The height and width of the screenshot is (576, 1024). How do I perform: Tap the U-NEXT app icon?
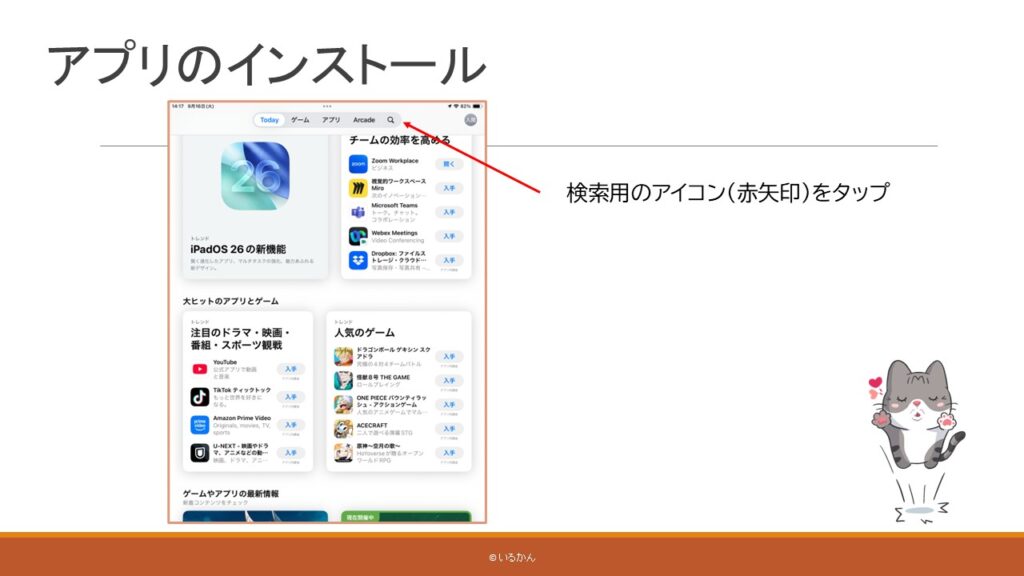(x=200, y=453)
